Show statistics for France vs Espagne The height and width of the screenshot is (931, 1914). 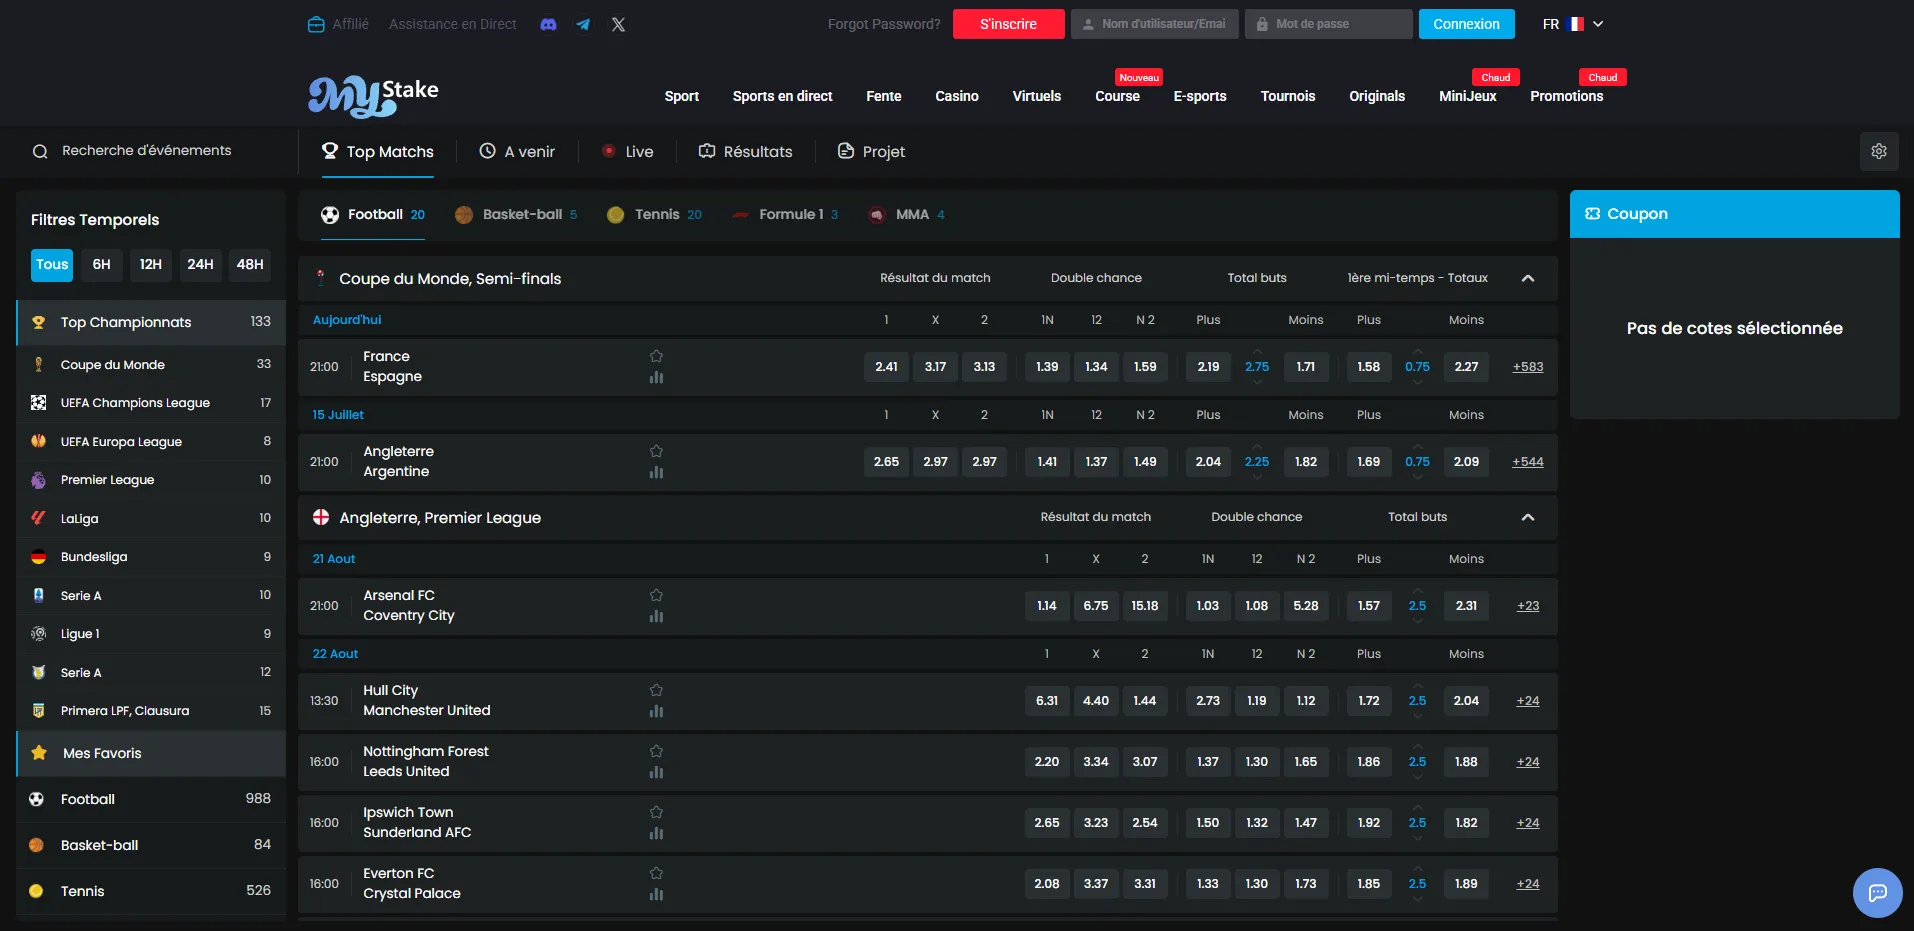656,377
